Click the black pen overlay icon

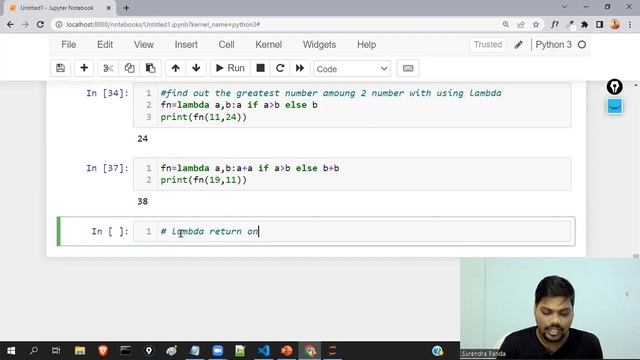pos(614,87)
